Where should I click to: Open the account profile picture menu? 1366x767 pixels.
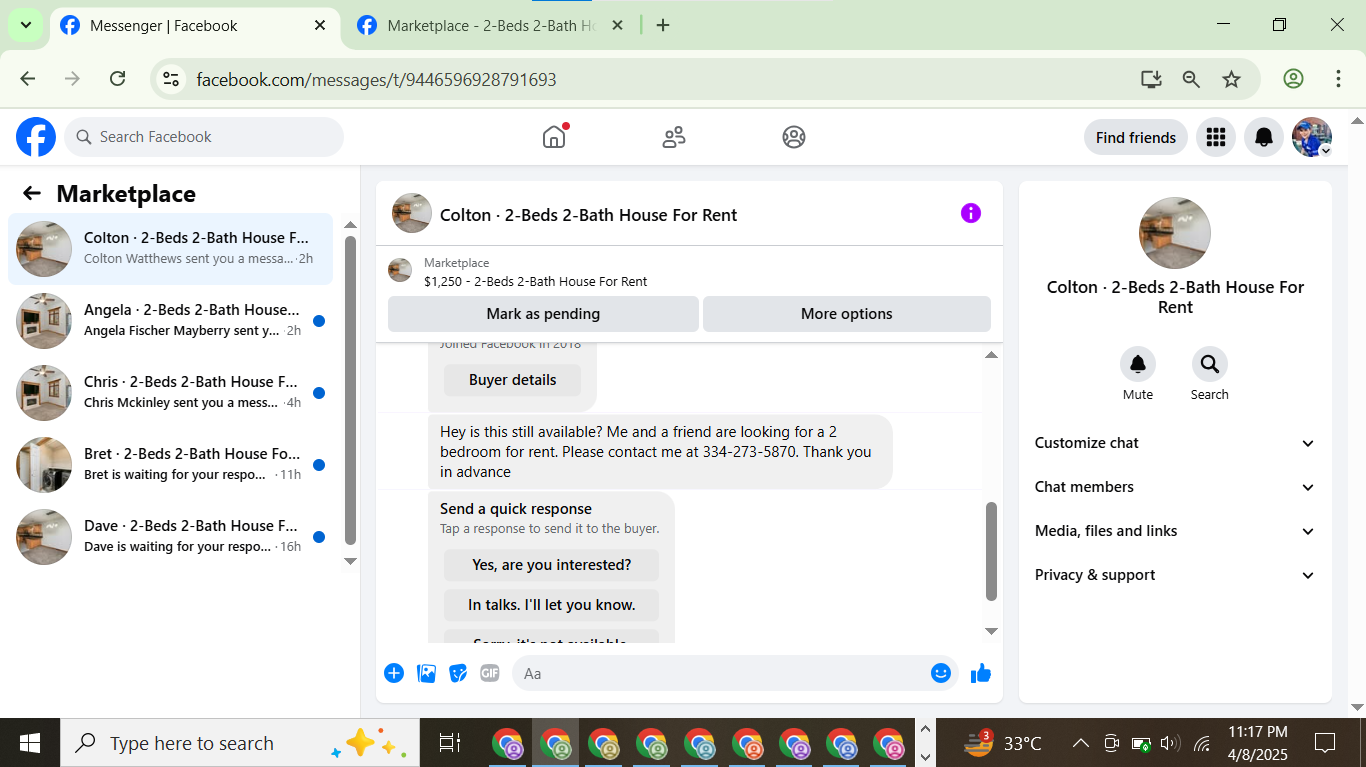tap(1312, 137)
